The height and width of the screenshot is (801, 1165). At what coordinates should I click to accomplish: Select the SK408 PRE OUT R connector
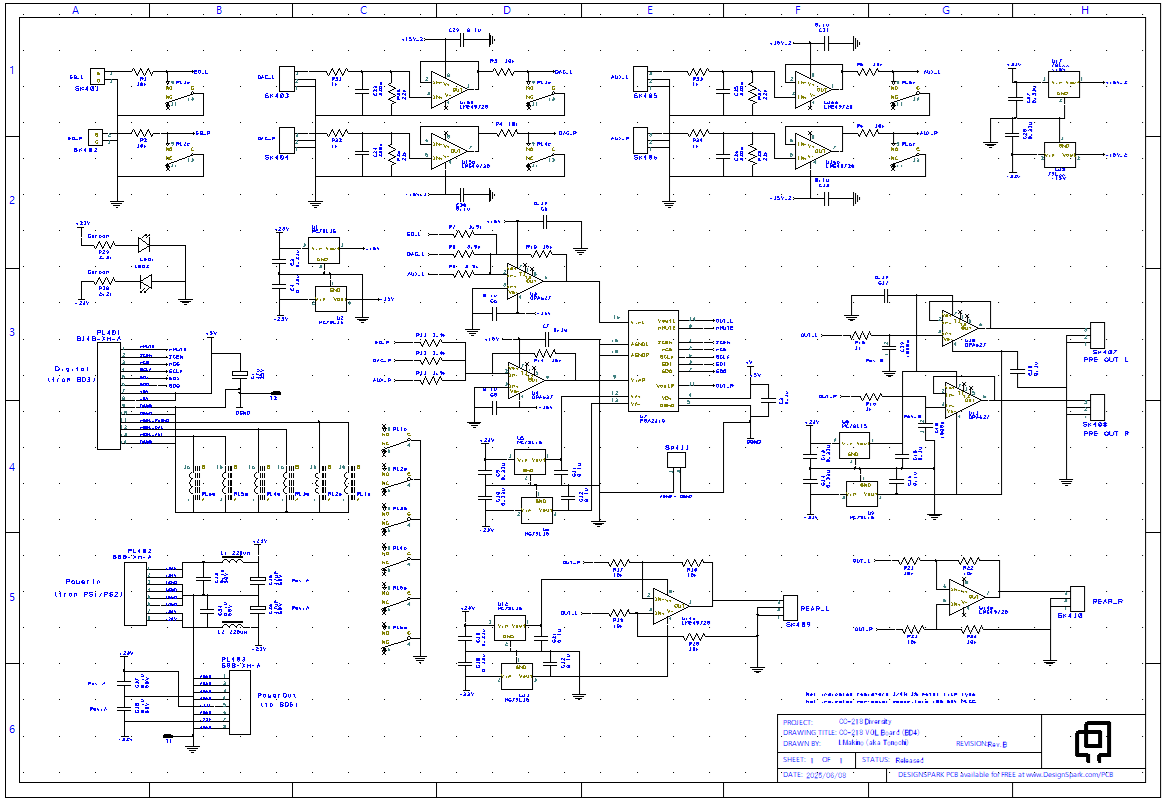click(x=1097, y=406)
